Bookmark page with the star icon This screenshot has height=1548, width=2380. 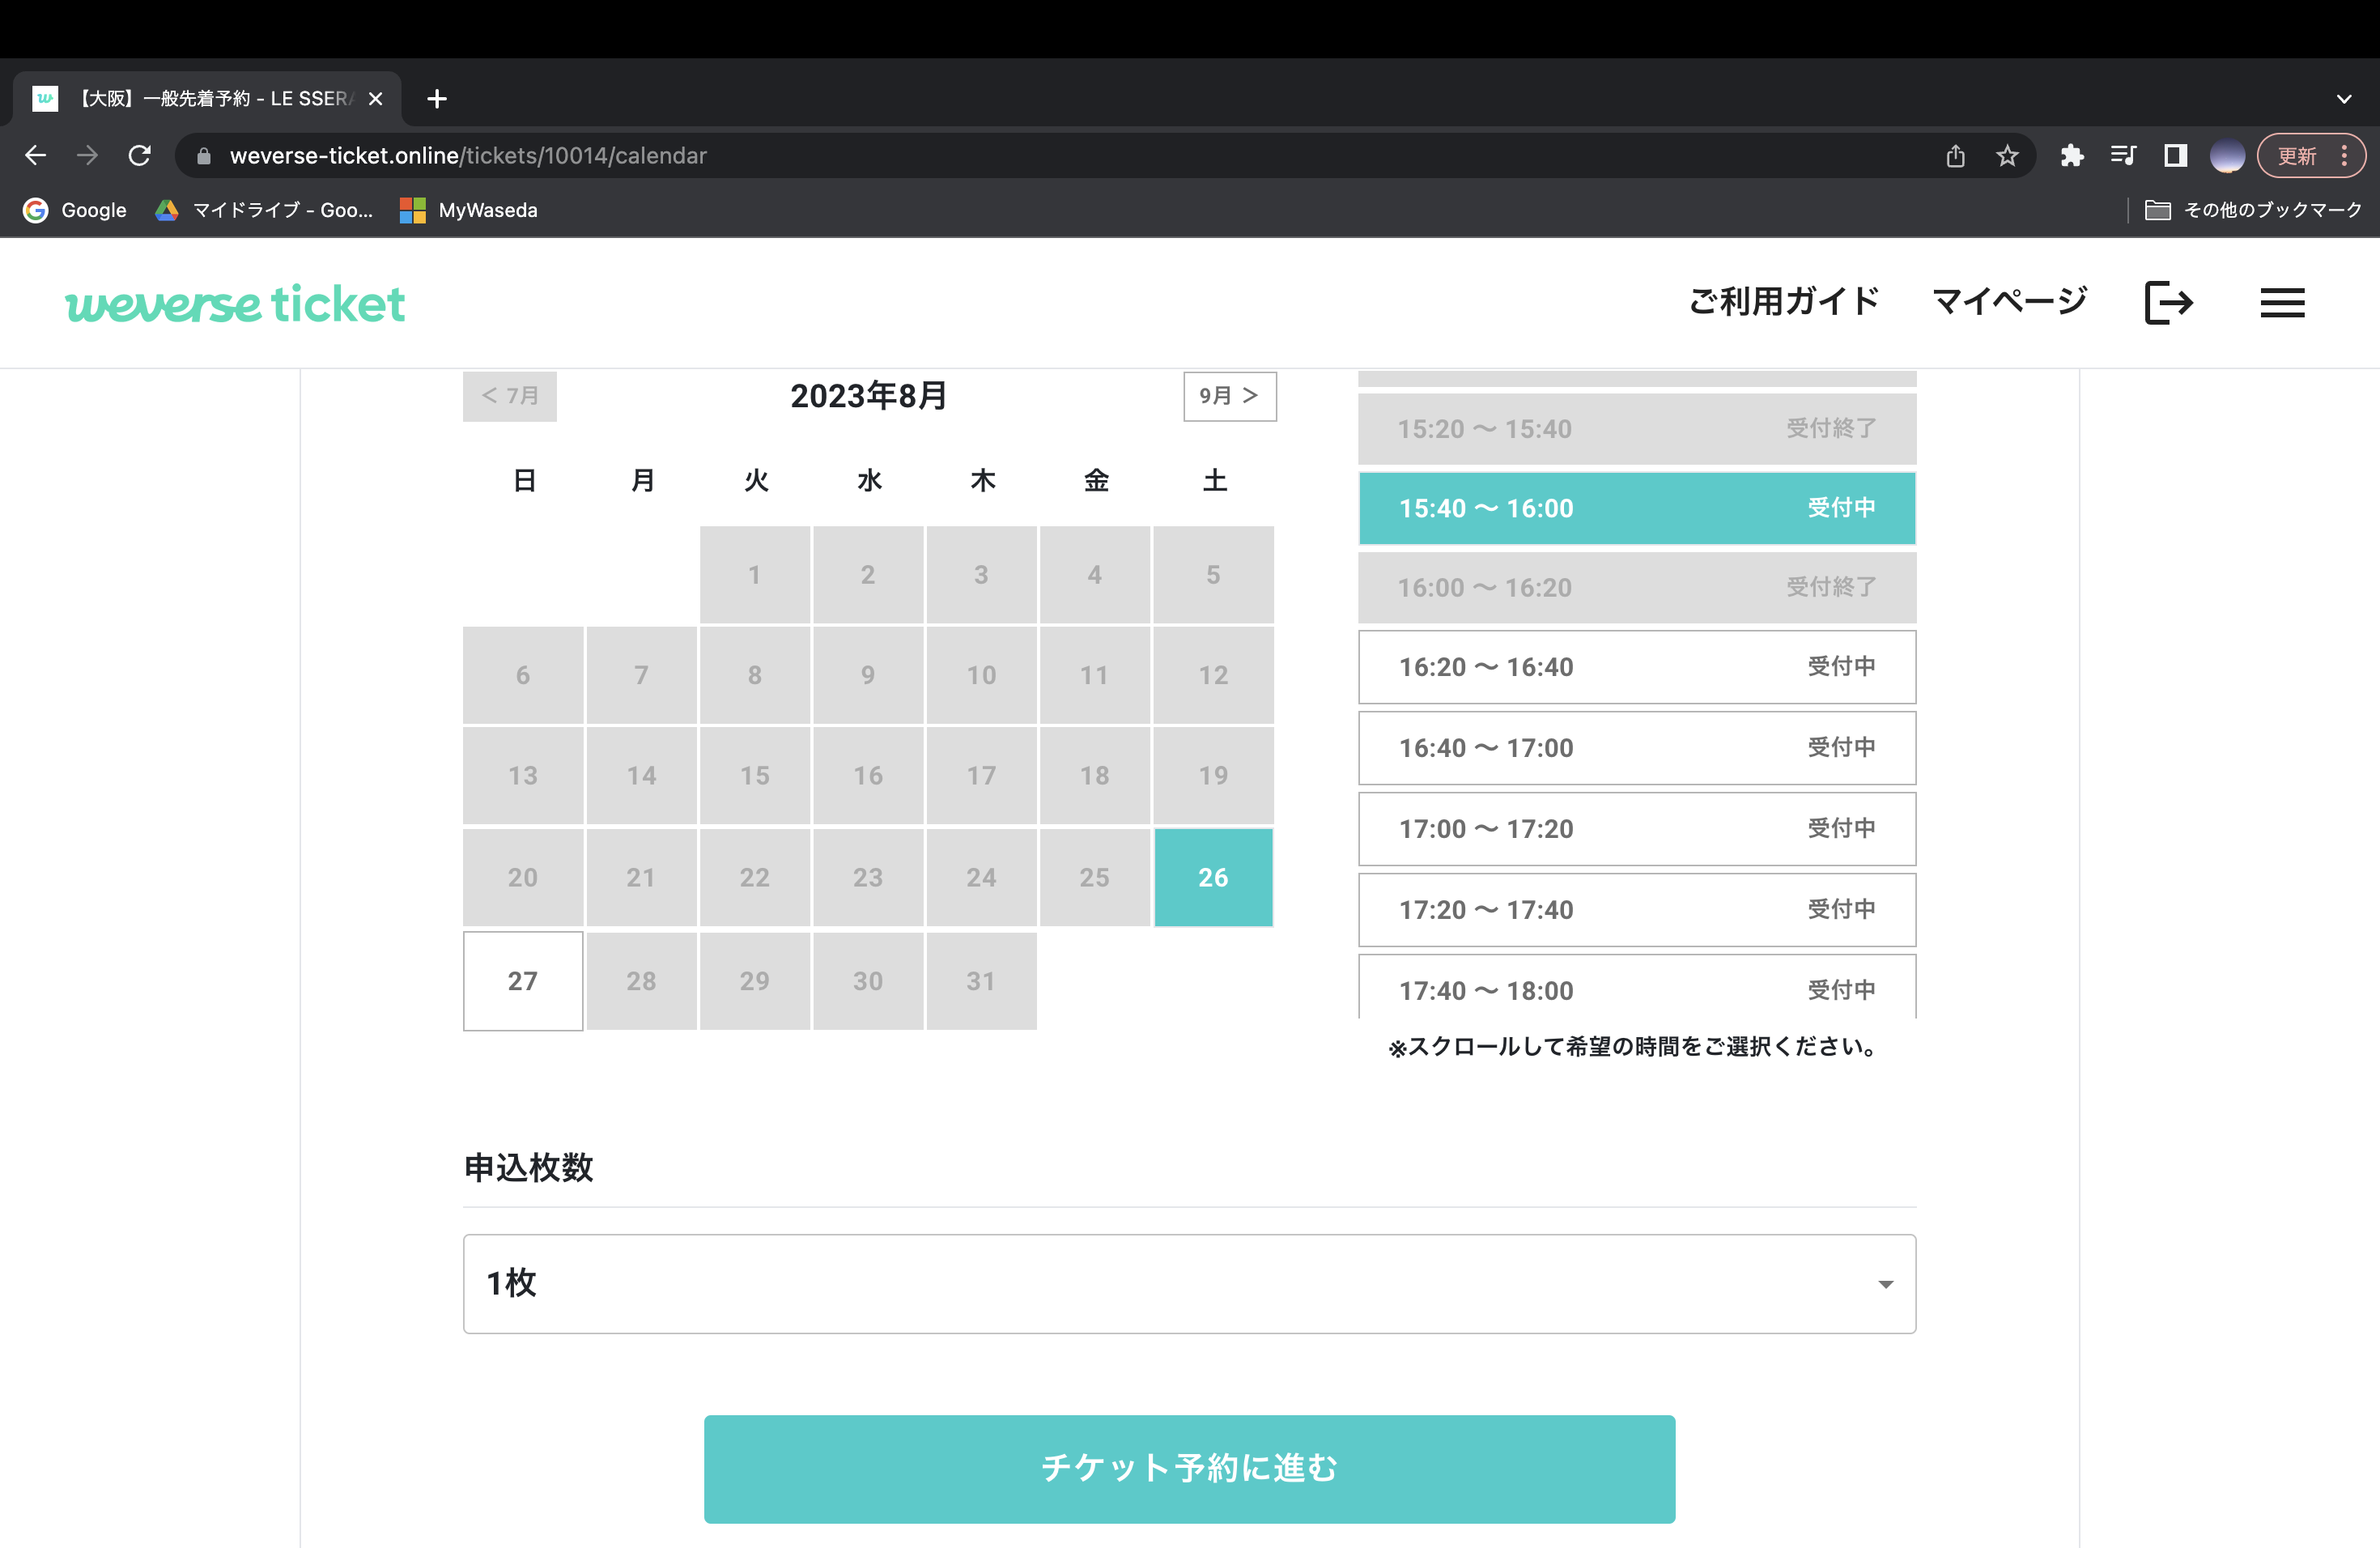pos(2006,156)
